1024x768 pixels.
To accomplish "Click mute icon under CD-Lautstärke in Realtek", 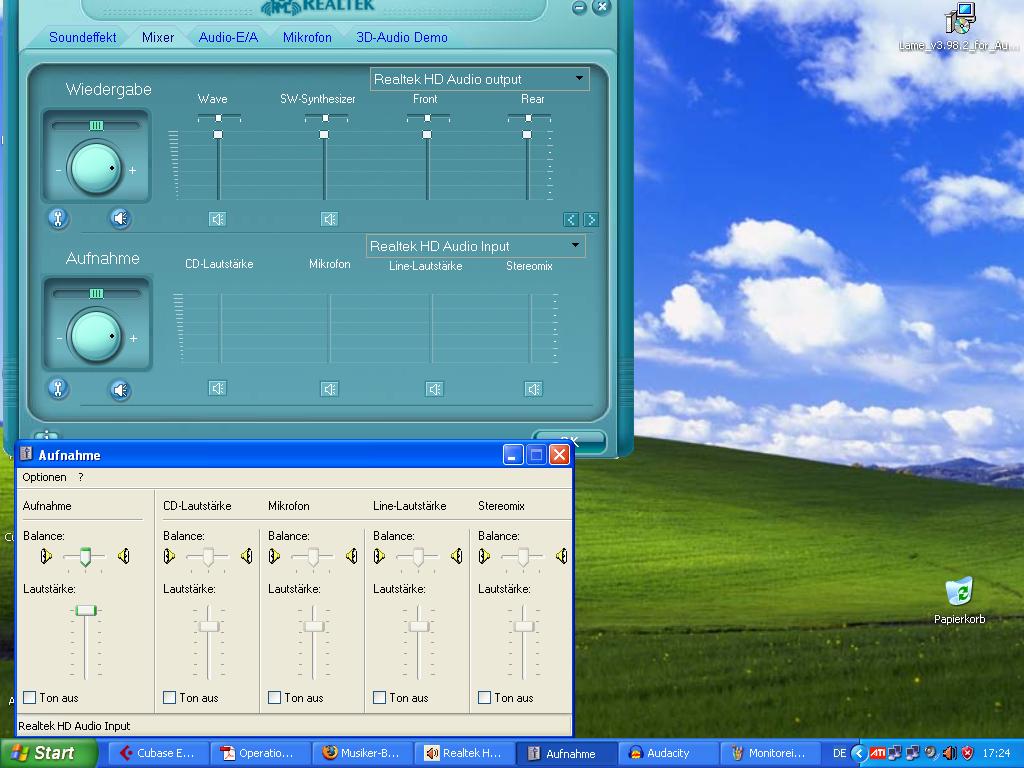I will tap(217, 389).
